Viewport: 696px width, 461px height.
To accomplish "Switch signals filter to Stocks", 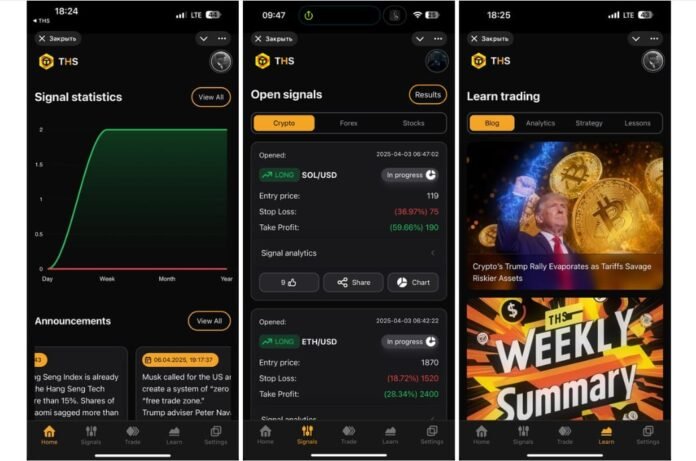I will [x=413, y=123].
